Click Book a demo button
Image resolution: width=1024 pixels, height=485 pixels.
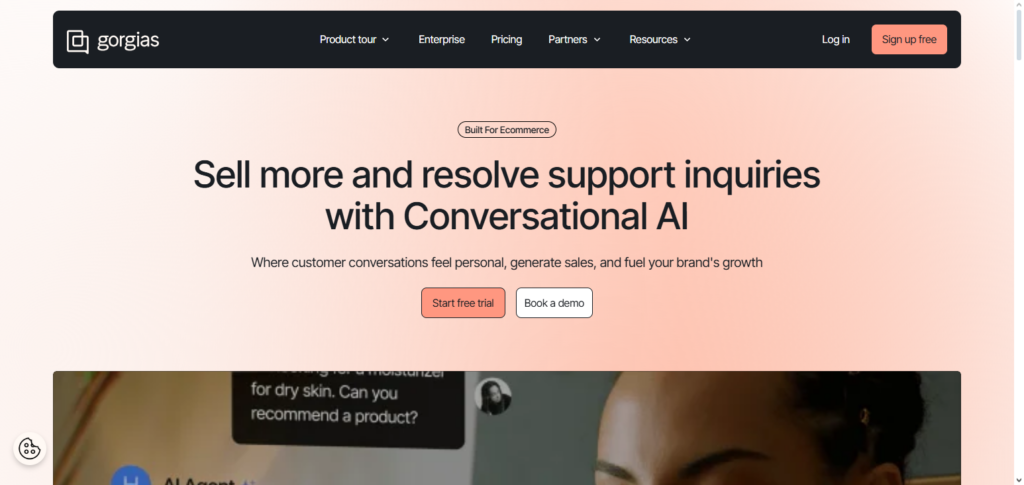click(x=554, y=303)
